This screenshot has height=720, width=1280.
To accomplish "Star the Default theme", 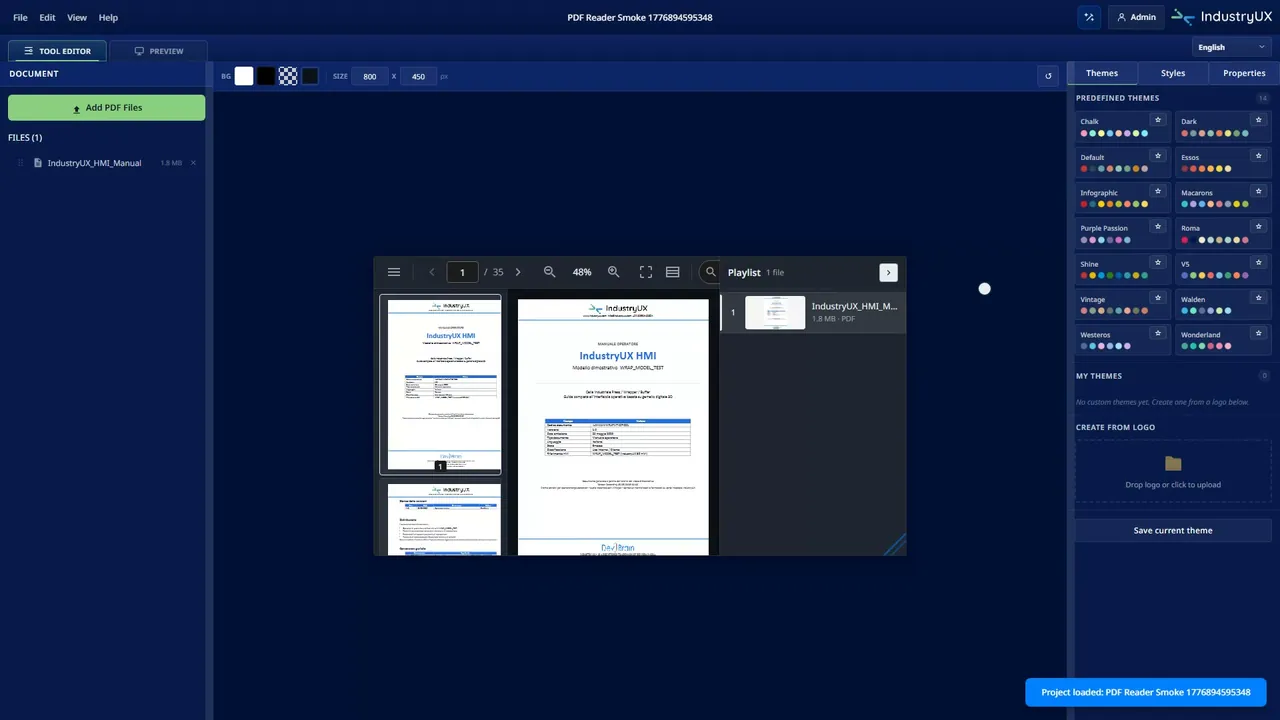I will pyautogui.click(x=1158, y=156).
